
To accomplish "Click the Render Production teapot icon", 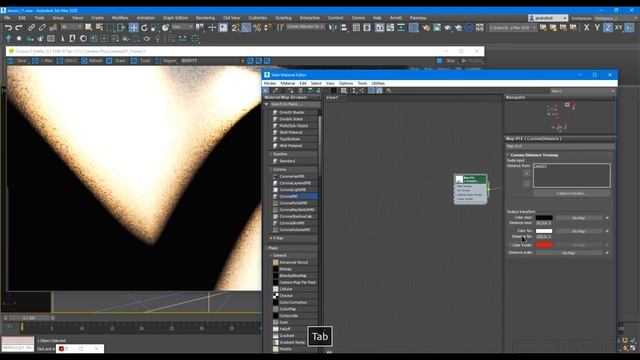I will pos(448,28).
